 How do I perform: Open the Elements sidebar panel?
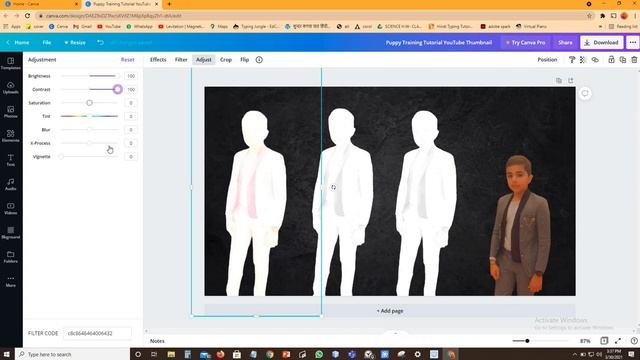(11, 136)
